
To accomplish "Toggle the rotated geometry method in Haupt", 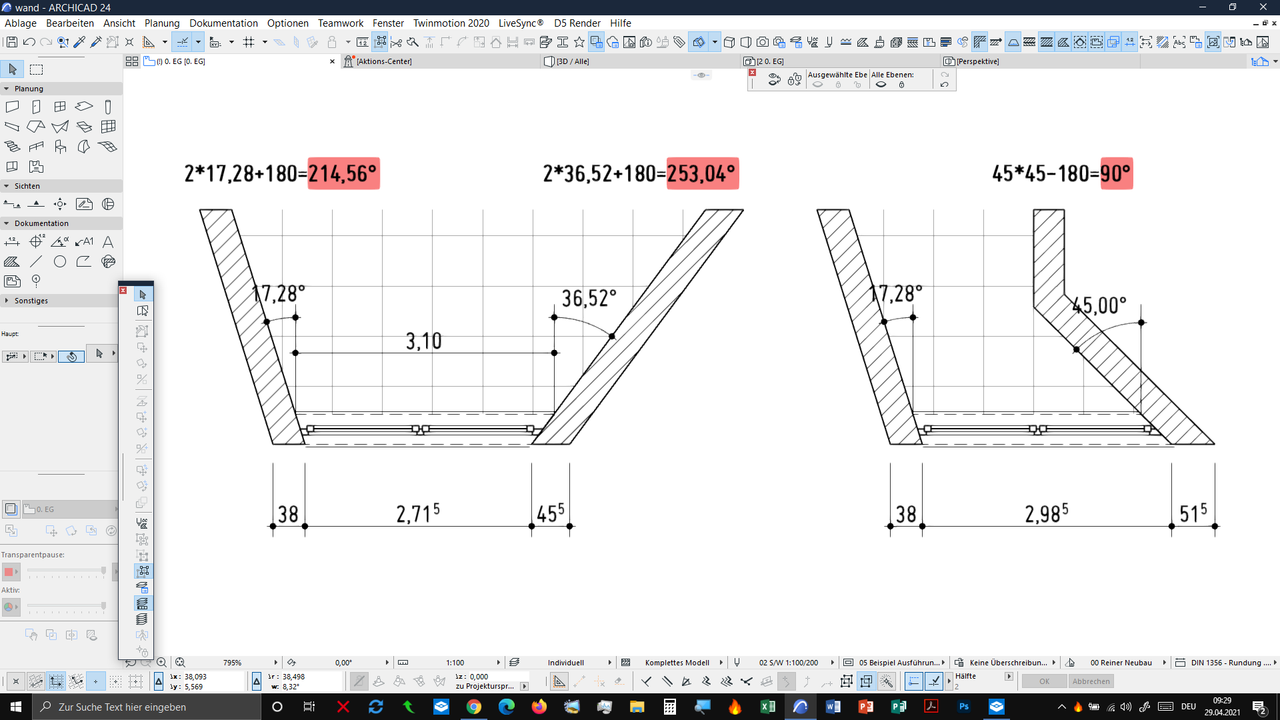I will 71,356.
